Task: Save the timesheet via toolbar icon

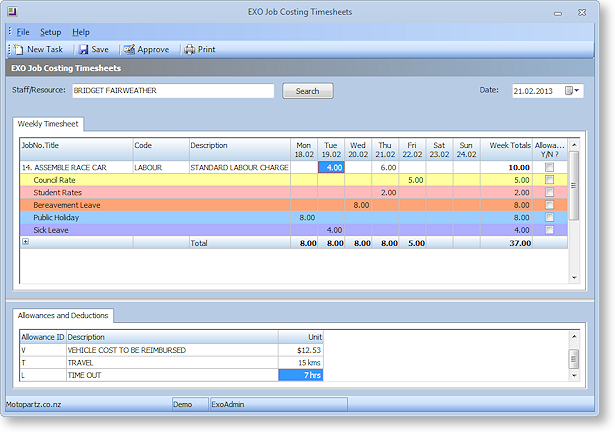Action: pos(83,49)
